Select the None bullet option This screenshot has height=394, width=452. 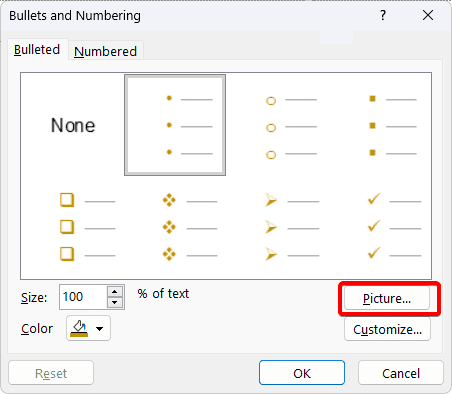[x=73, y=125]
